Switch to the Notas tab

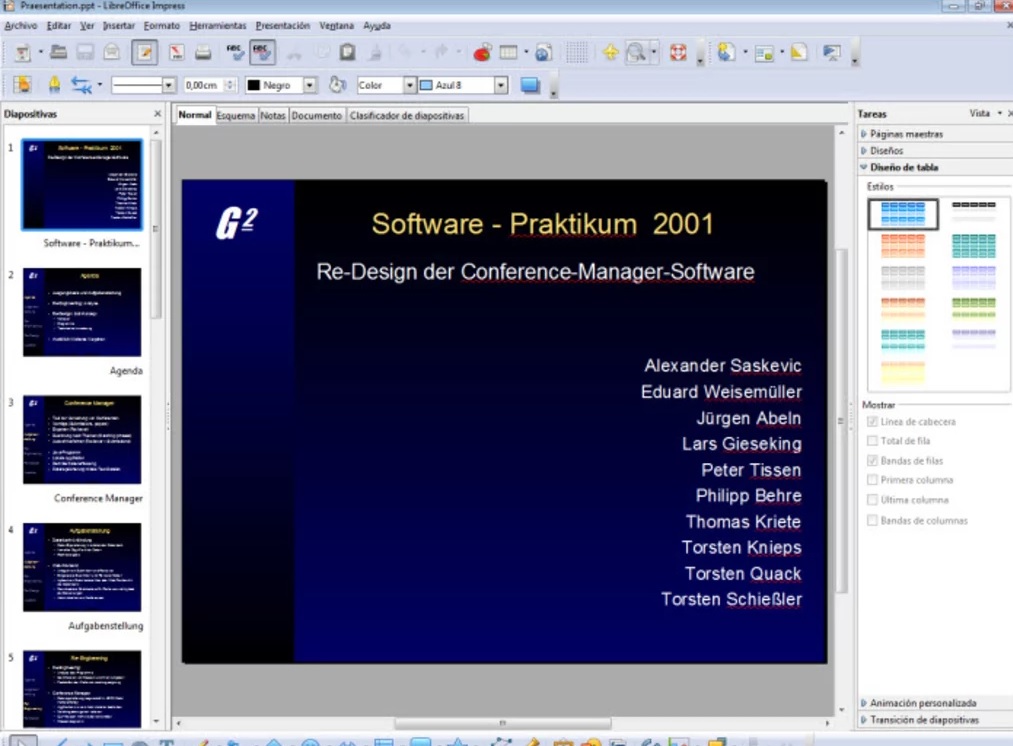pyautogui.click(x=273, y=116)
